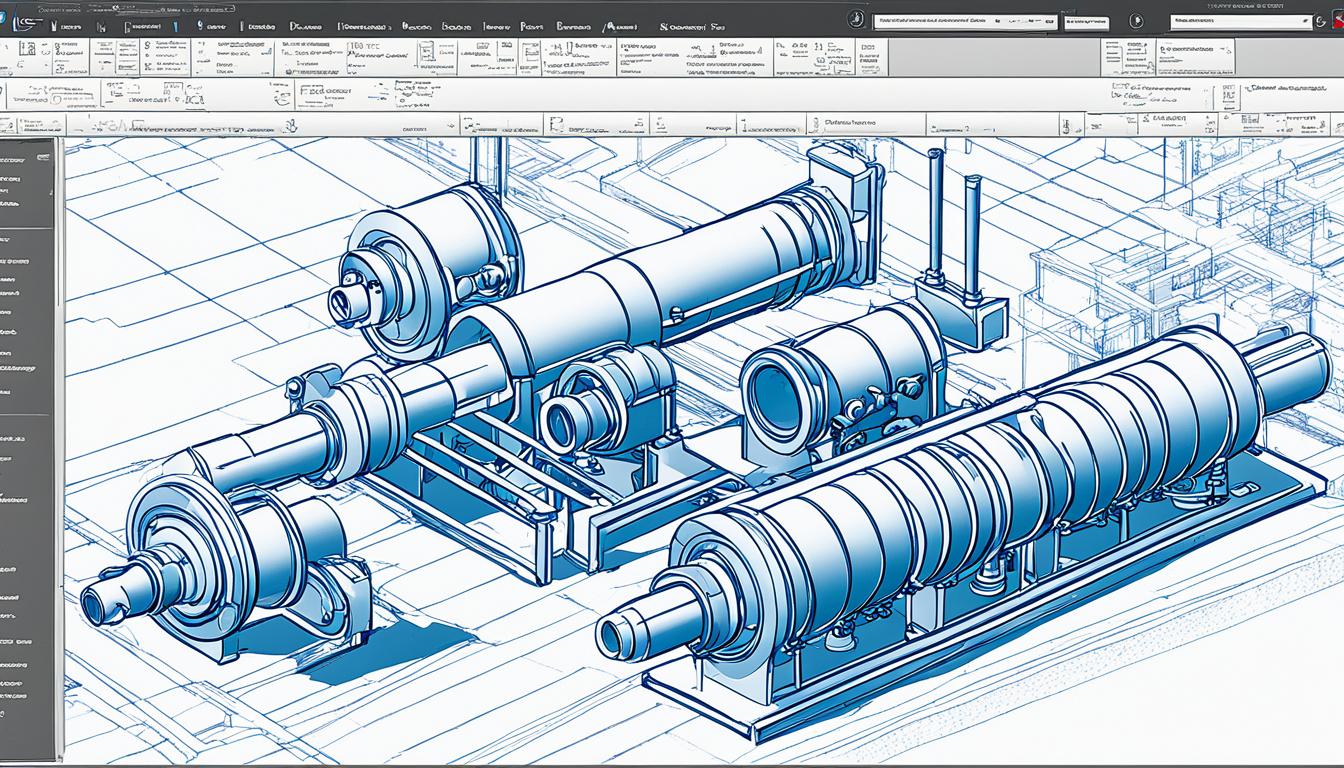Click the microphone-style circular icon beside the right field
Image resolution: width=1344 pixels, height=768 pixels.
[1135, 20]
